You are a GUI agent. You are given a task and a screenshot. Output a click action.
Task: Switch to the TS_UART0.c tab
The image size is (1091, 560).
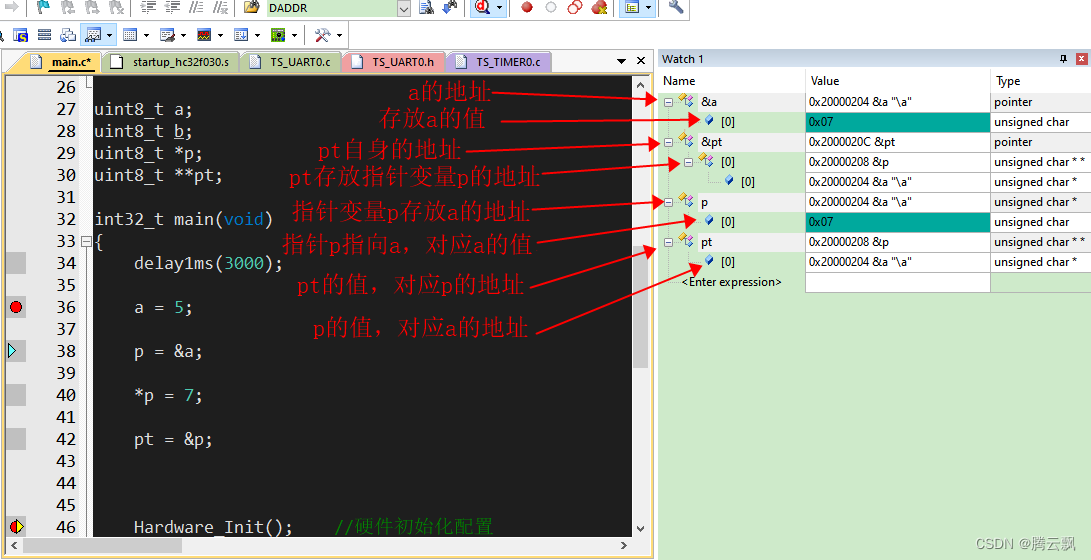coord(292,62)
